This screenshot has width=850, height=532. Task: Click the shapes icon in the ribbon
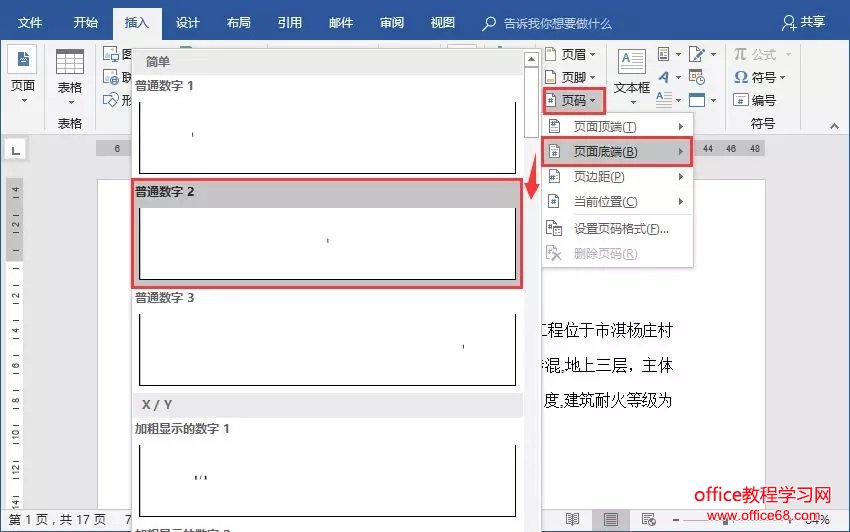pyautogui.click(x=111, y=100)
